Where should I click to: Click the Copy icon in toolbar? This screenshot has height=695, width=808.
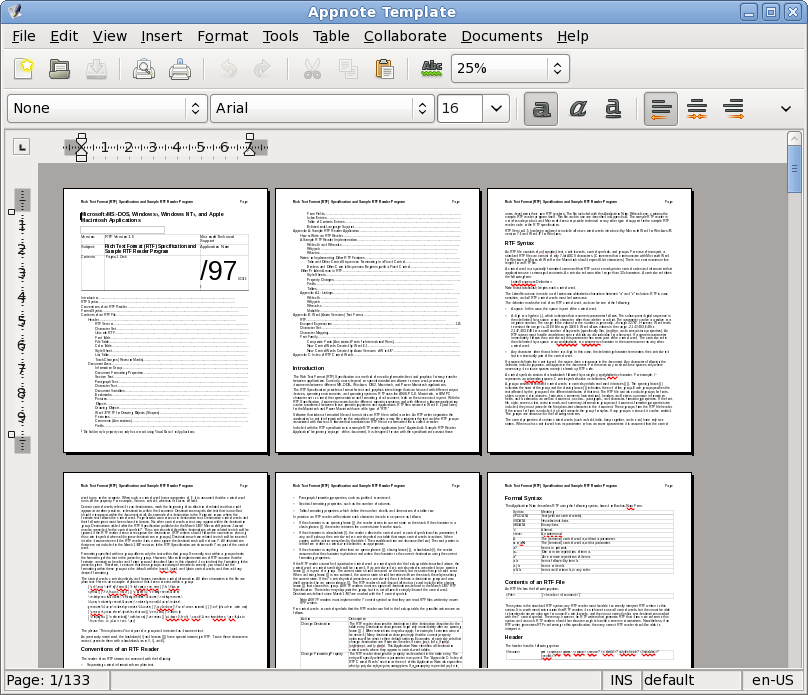[348, 69]
